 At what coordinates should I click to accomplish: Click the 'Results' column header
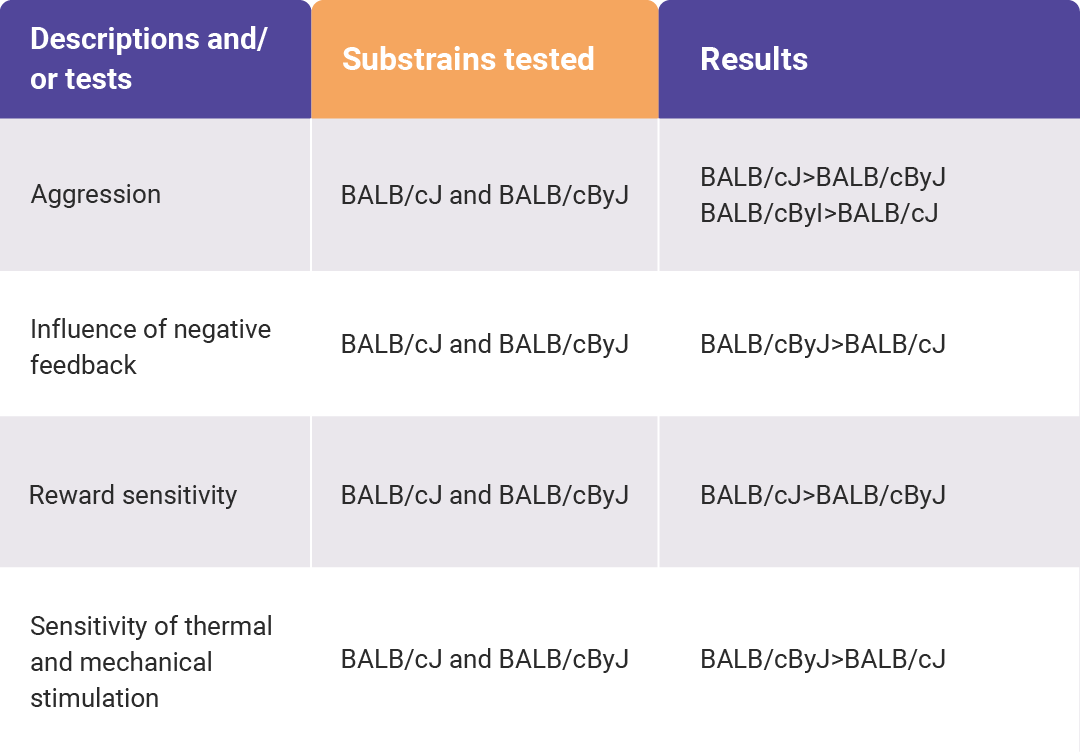pos(869,59)
